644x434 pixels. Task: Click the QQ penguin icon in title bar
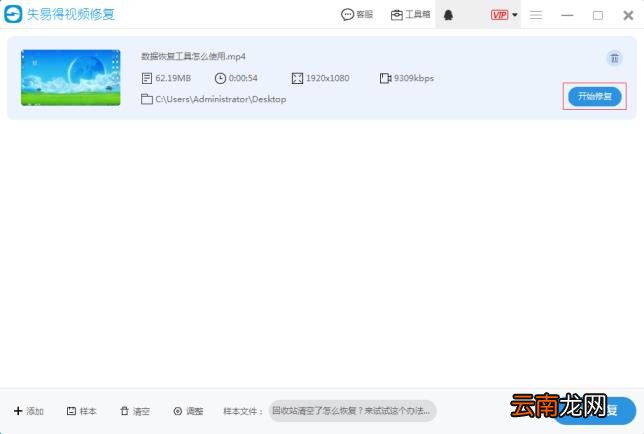click(x=448, y=15)
